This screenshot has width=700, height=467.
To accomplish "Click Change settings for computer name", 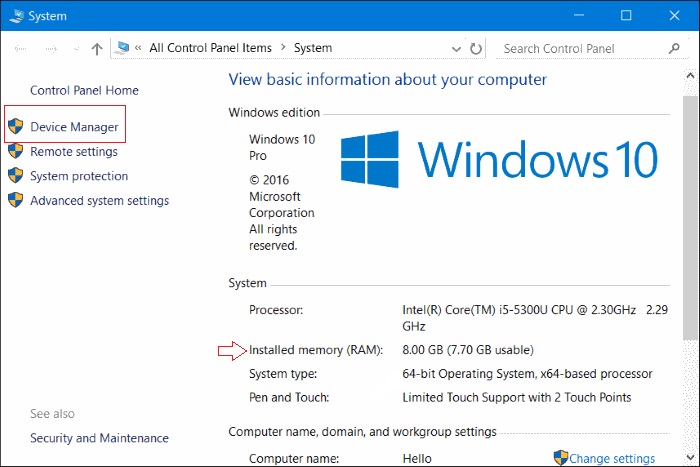I will (612, 459).
